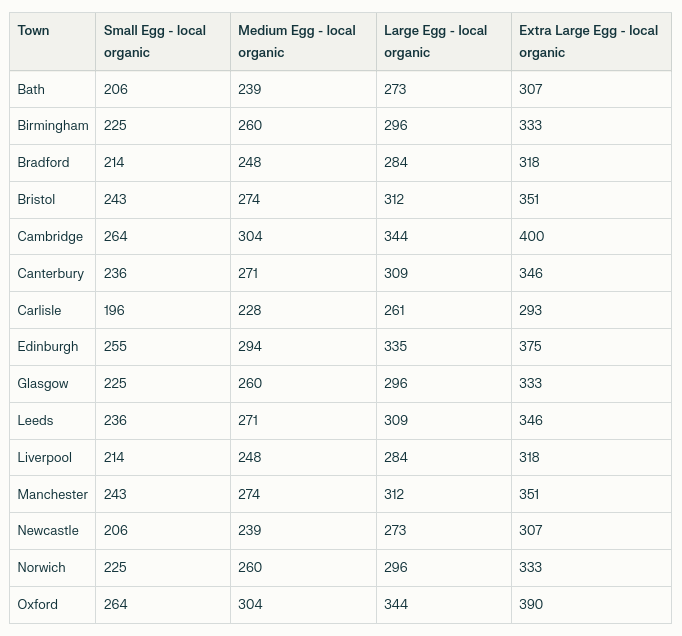Click the Birmingham town name cell
This screenshot has width=682, height=636.
tap(53, 126)
